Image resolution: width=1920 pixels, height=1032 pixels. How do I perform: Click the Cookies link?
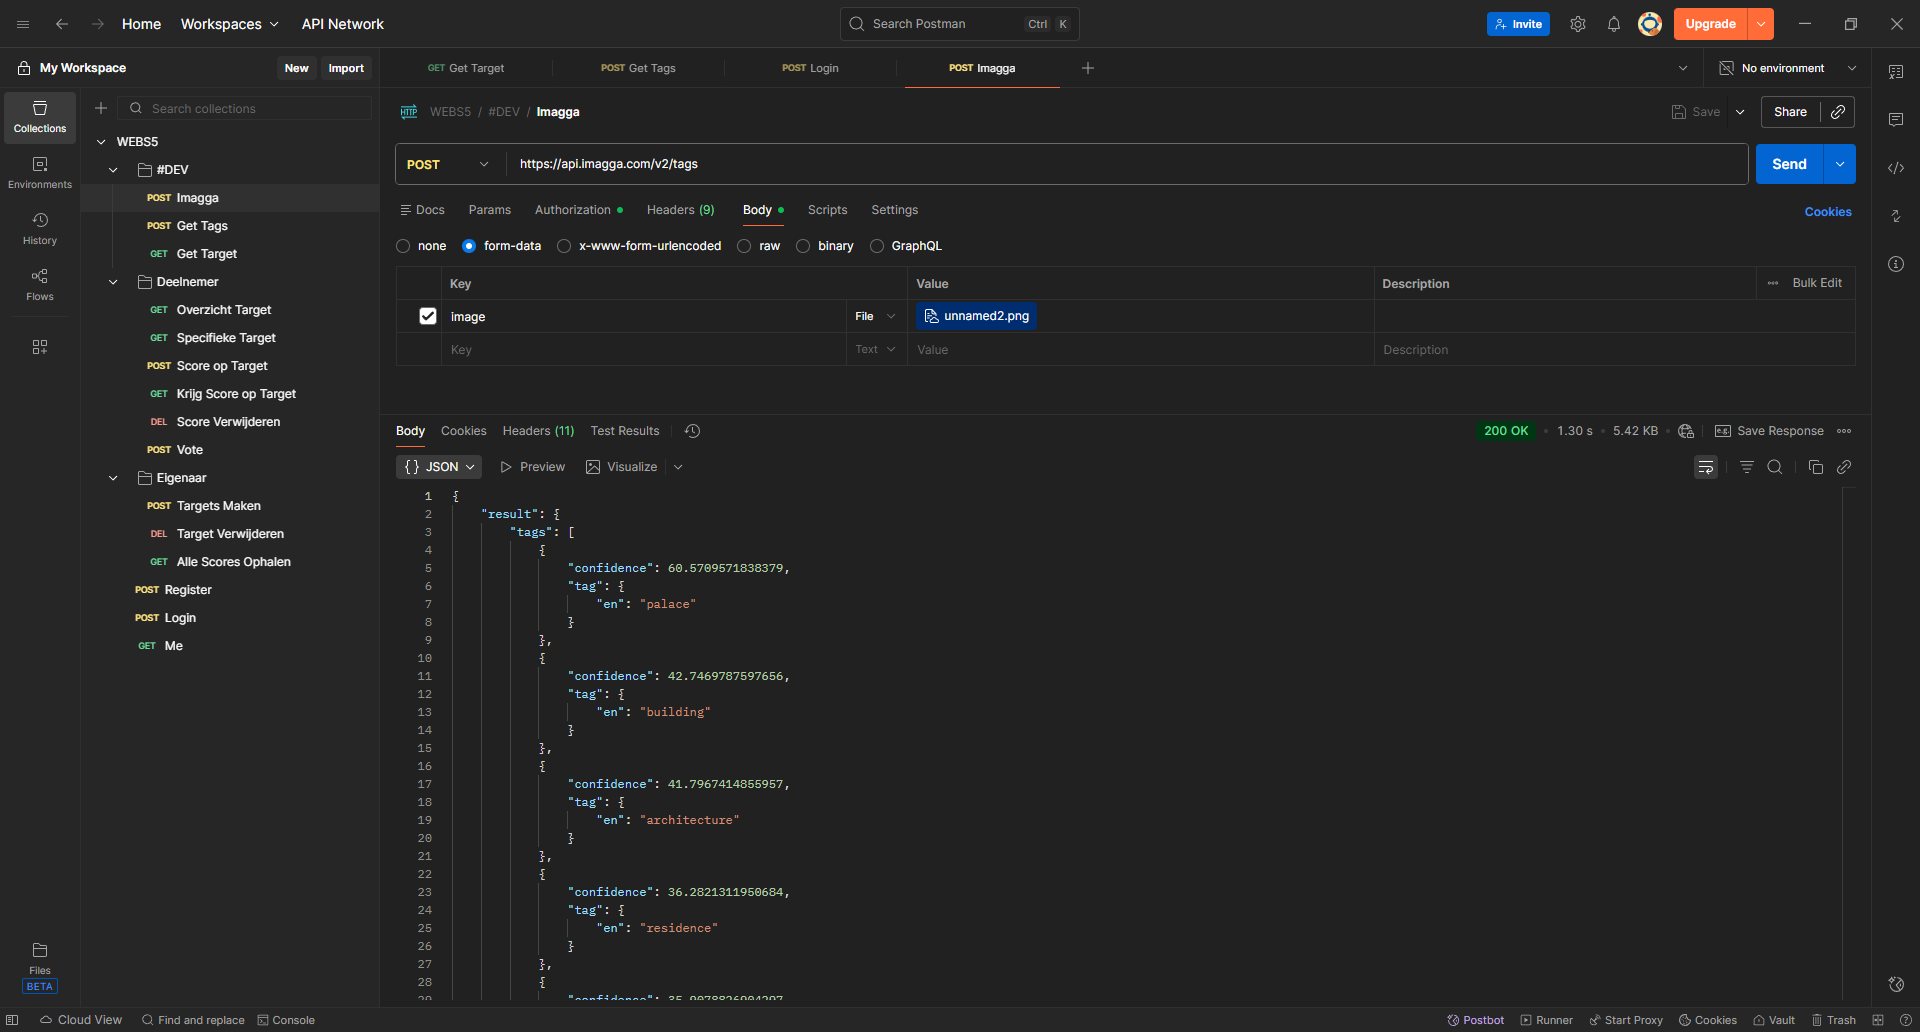(x=1827, y=212)
